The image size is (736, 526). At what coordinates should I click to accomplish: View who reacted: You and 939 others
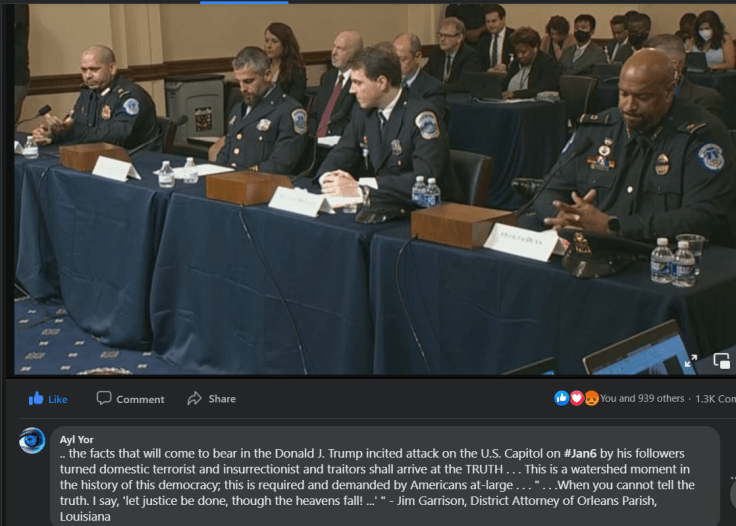click(642, 398)
